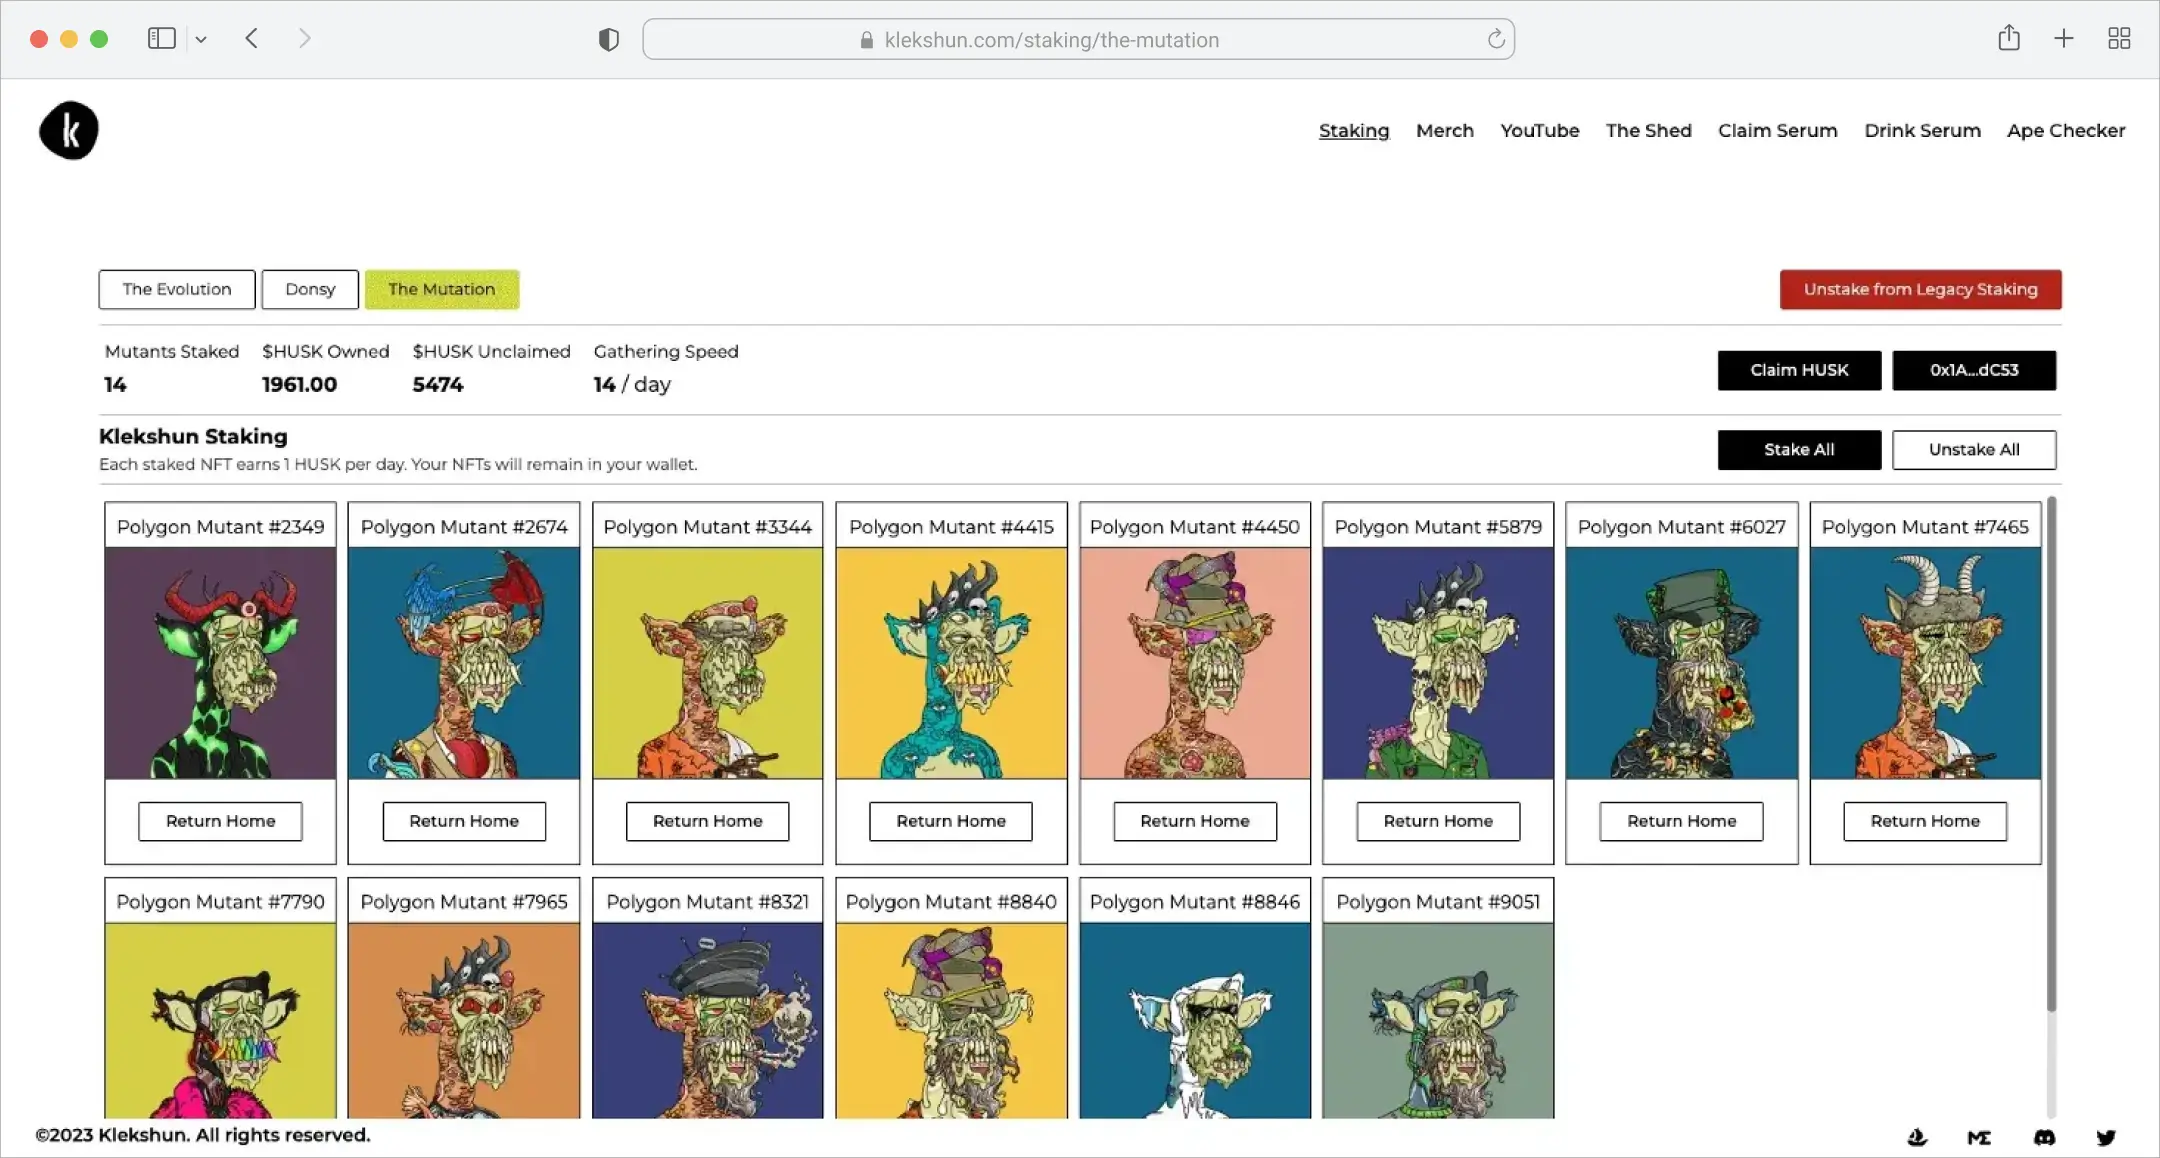Click the Polygon Mutant #9051 title
Screen dimensions: 2160x1158
tap(1438, 902)
